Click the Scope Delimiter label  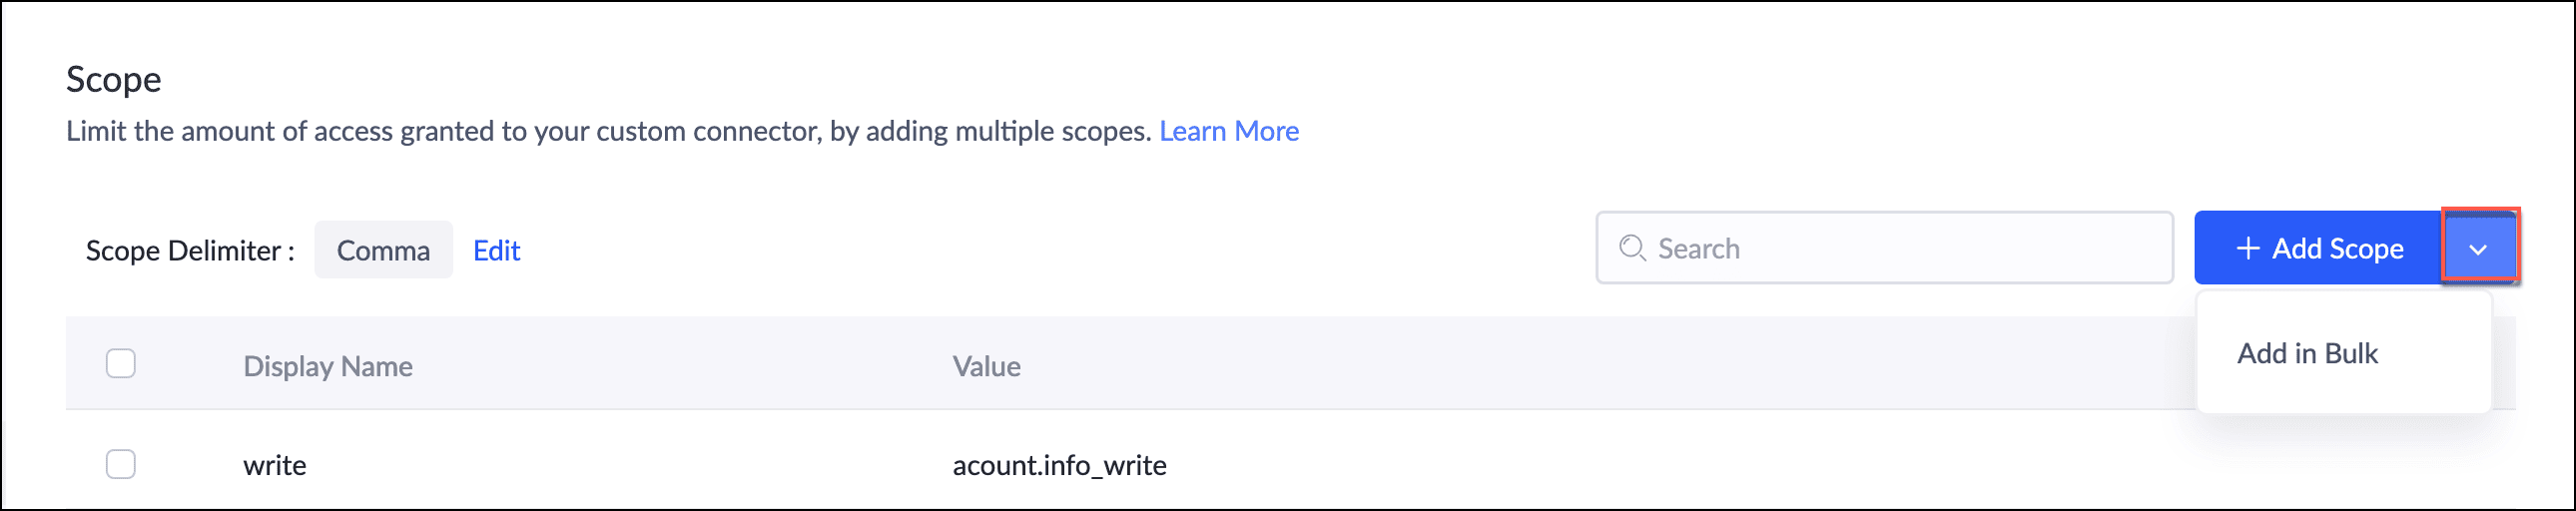[190, 250]
